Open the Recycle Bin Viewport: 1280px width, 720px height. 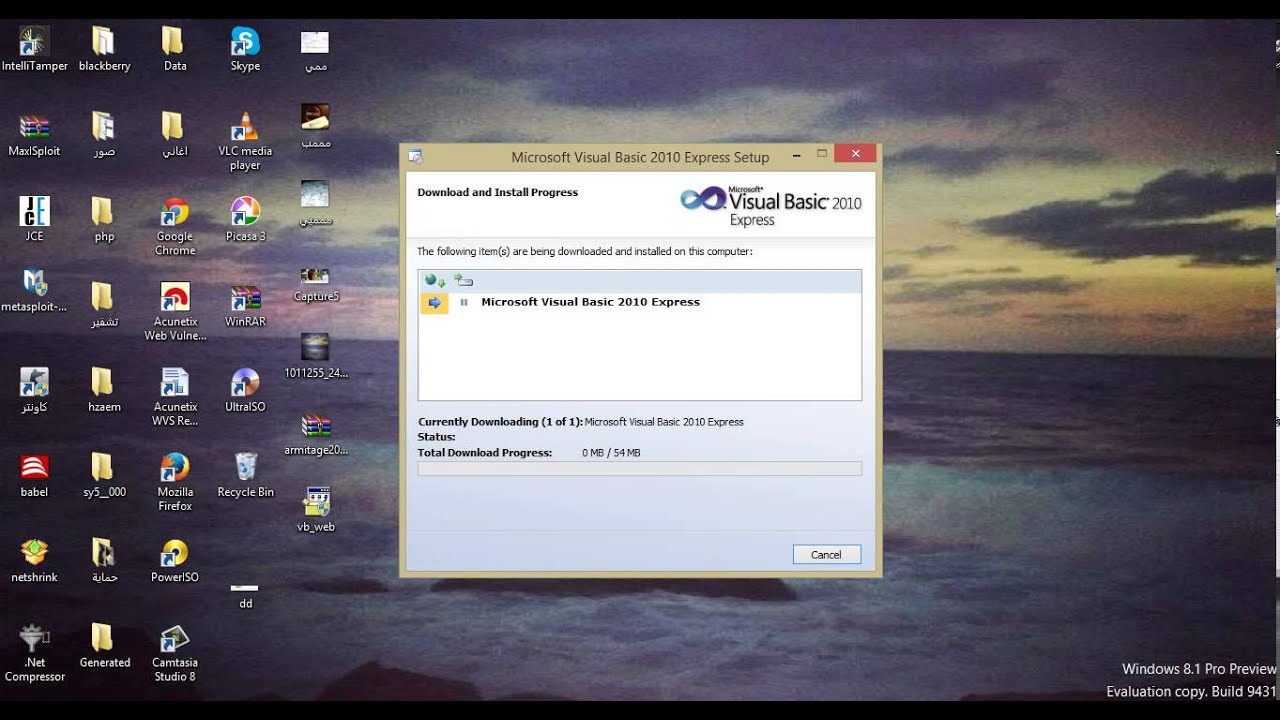tap(245, 467)
